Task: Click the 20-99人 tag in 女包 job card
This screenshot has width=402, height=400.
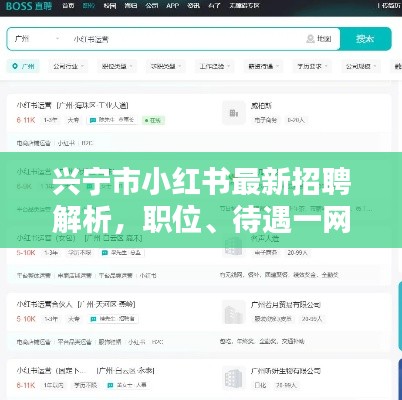Action: pyautogui.click(x=297, y=253)
